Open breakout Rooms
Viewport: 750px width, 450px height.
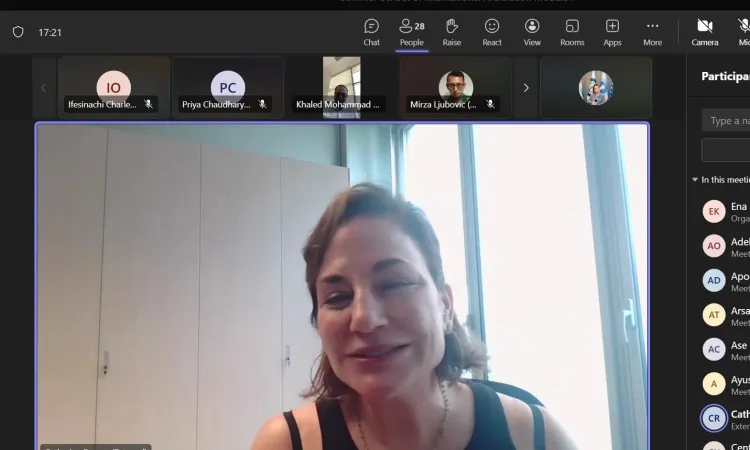pos(572,31)
